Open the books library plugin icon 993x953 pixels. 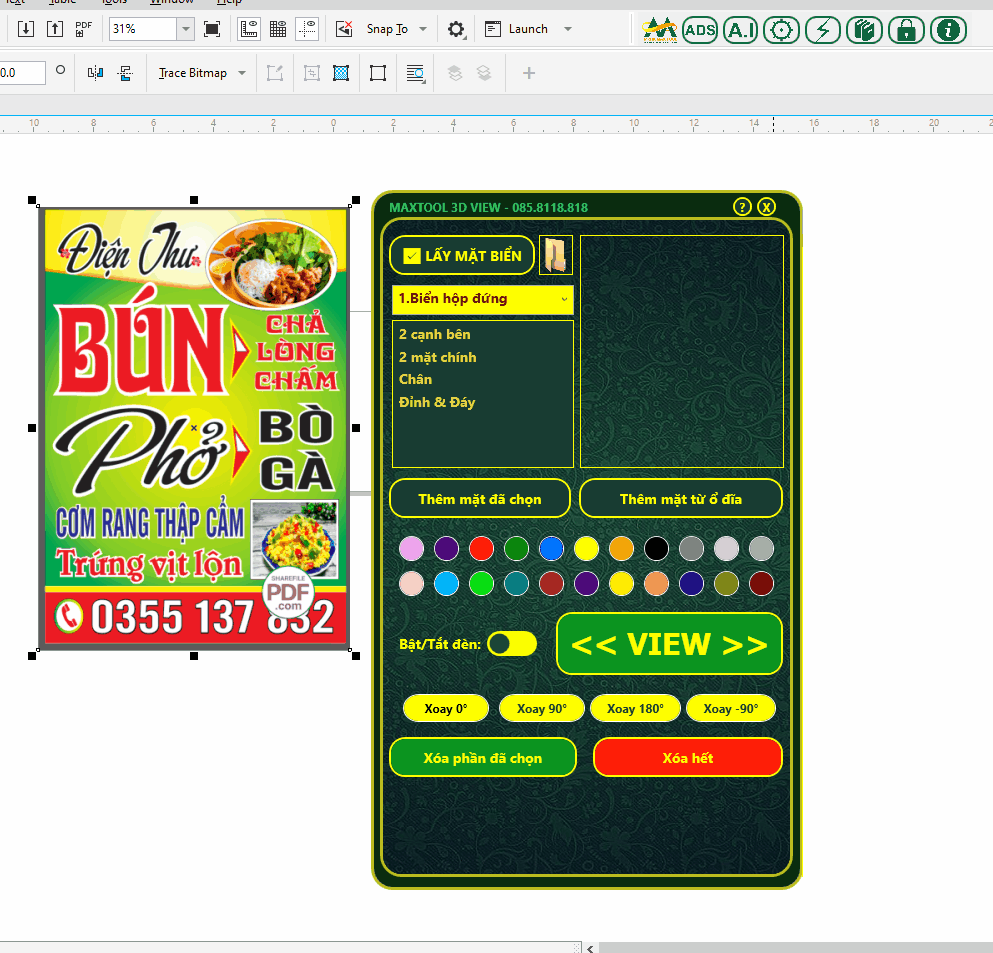click(x=864, y=30)
